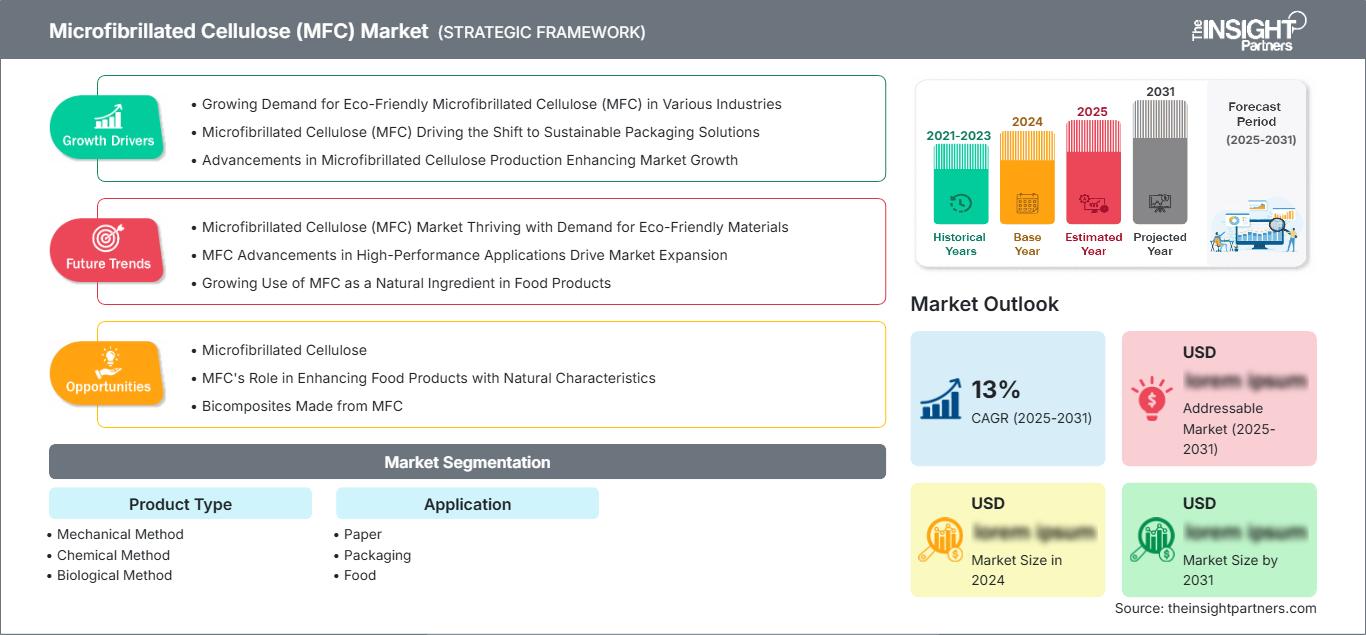Select the calendar icon for Base Year 2024
Viewport: 1366px width, 635px height.
coord(1026,203)
